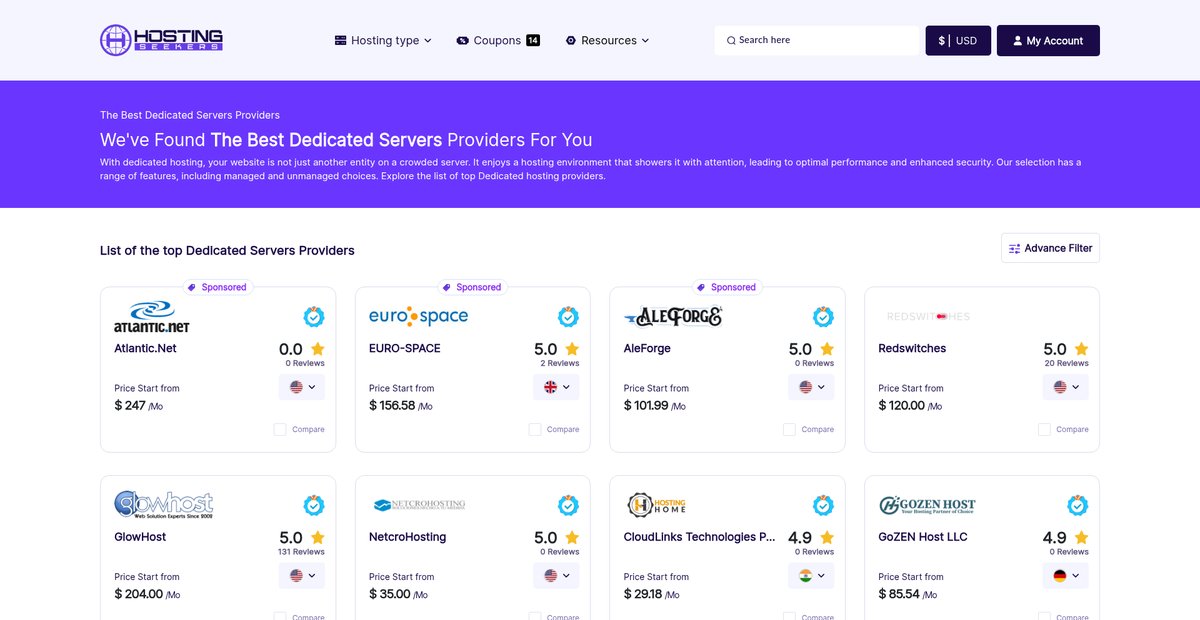This screenshot has height=620, width=1200.
Task: Click the star rating icon for Atlantic.Net
Action: point(318,349)
